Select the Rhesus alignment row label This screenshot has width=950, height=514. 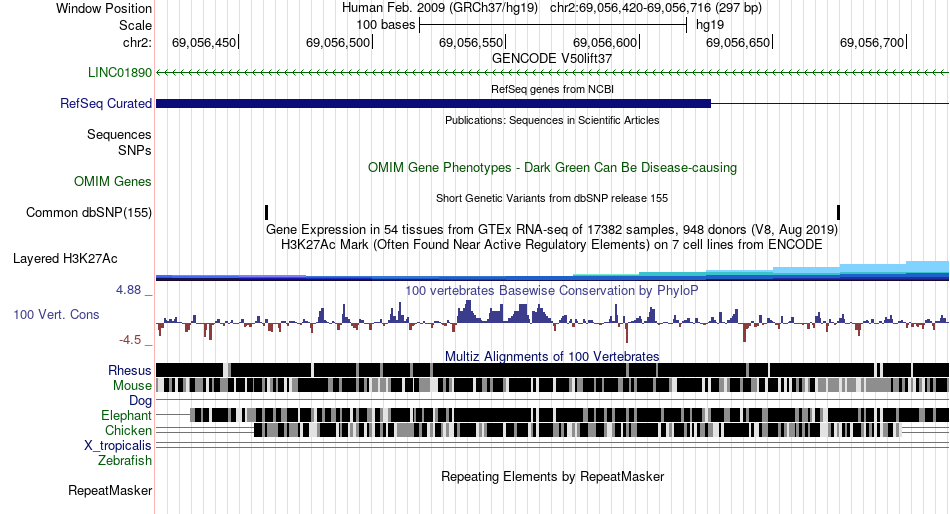[130, 370]
